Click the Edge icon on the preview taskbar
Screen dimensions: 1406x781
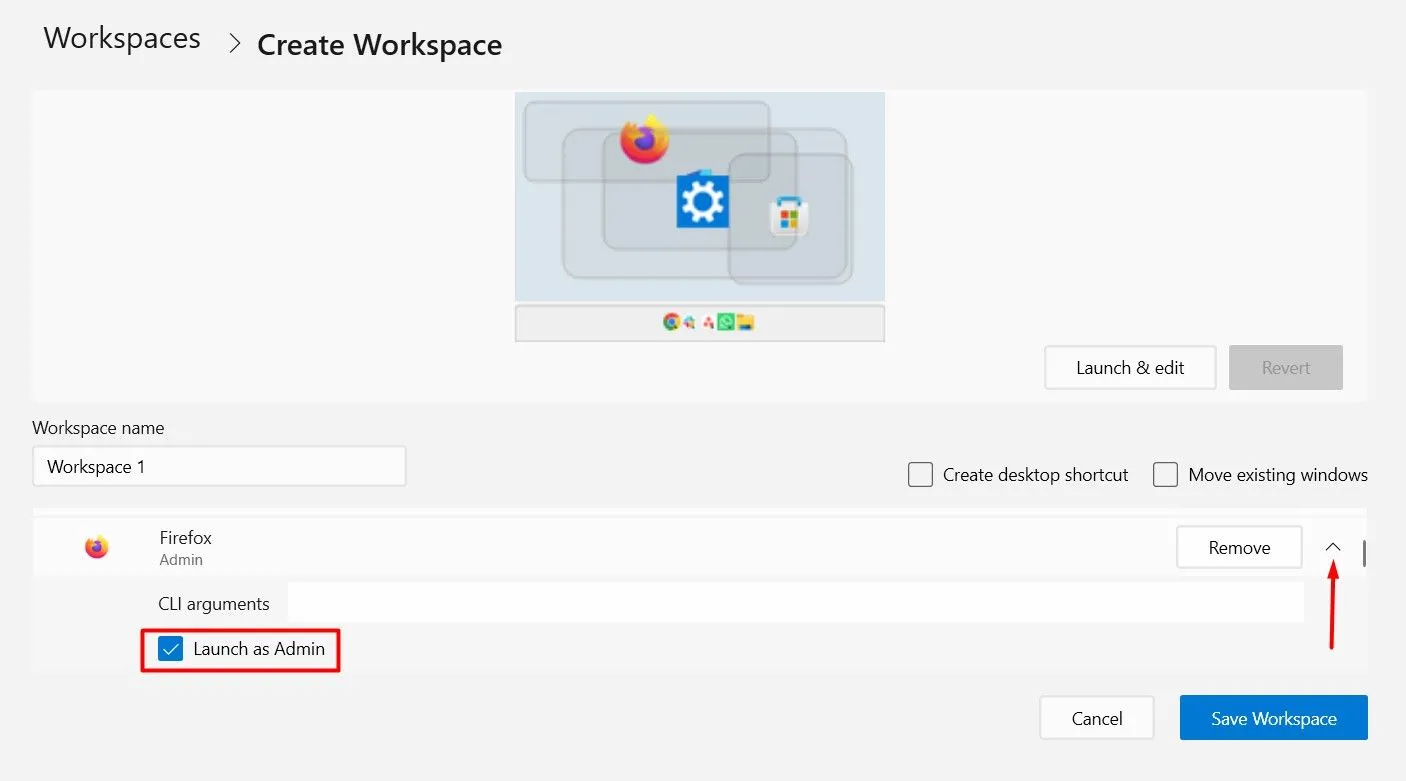(689, 322)
